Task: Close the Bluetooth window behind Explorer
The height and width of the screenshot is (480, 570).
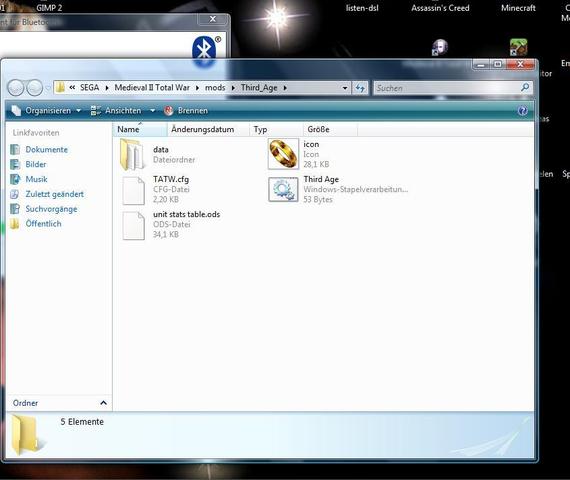Action: [x=213, y=19]
